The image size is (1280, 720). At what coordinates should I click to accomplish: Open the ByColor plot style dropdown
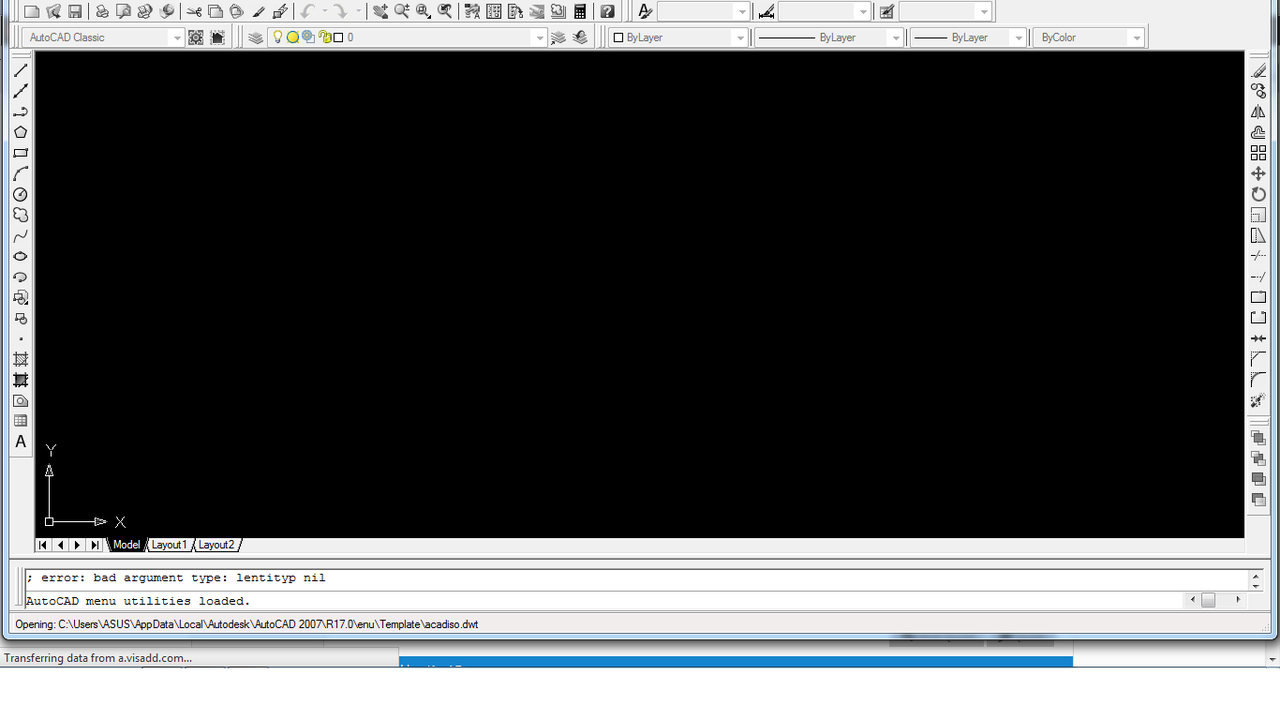(x=1136, y=38)
